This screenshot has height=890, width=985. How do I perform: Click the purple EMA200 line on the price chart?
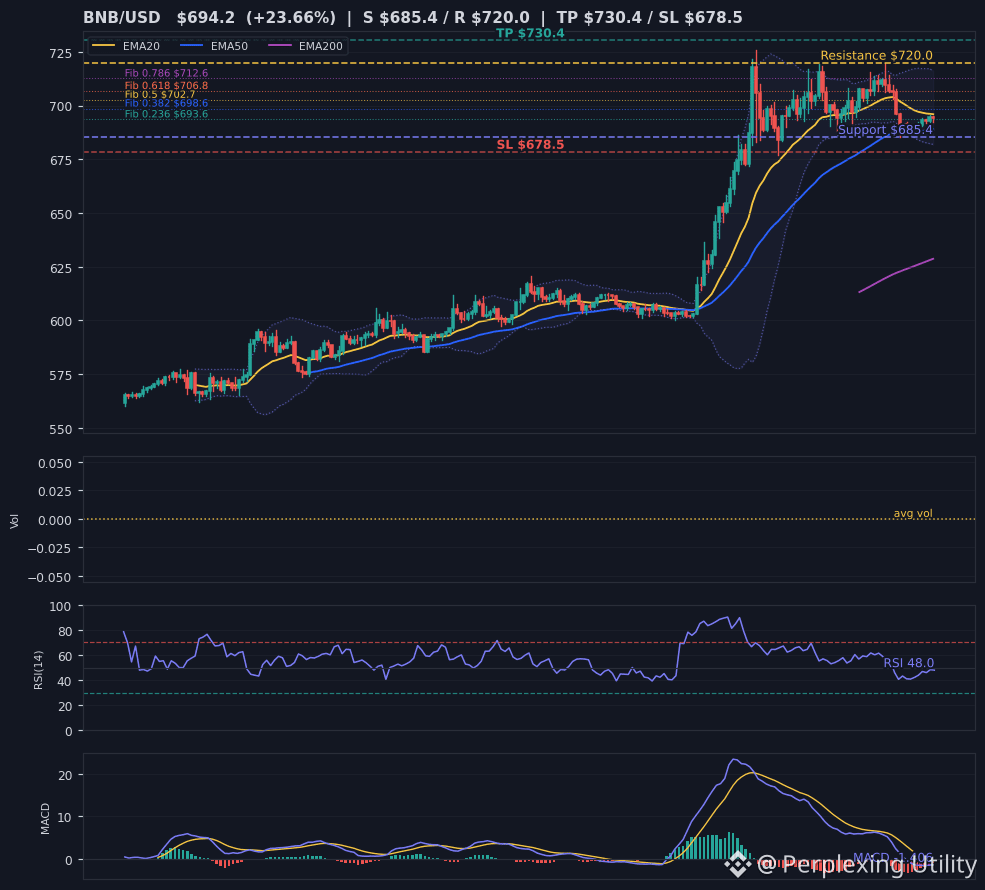[896, 273]
